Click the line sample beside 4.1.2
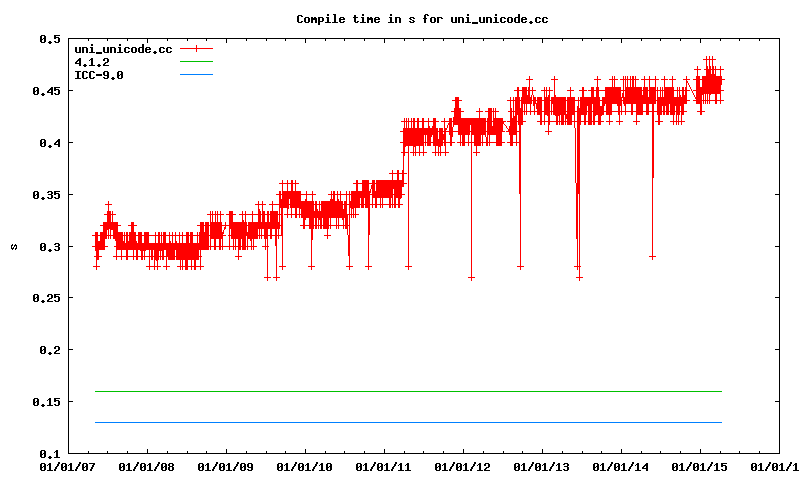800x480 pixels. coord(197,62)
